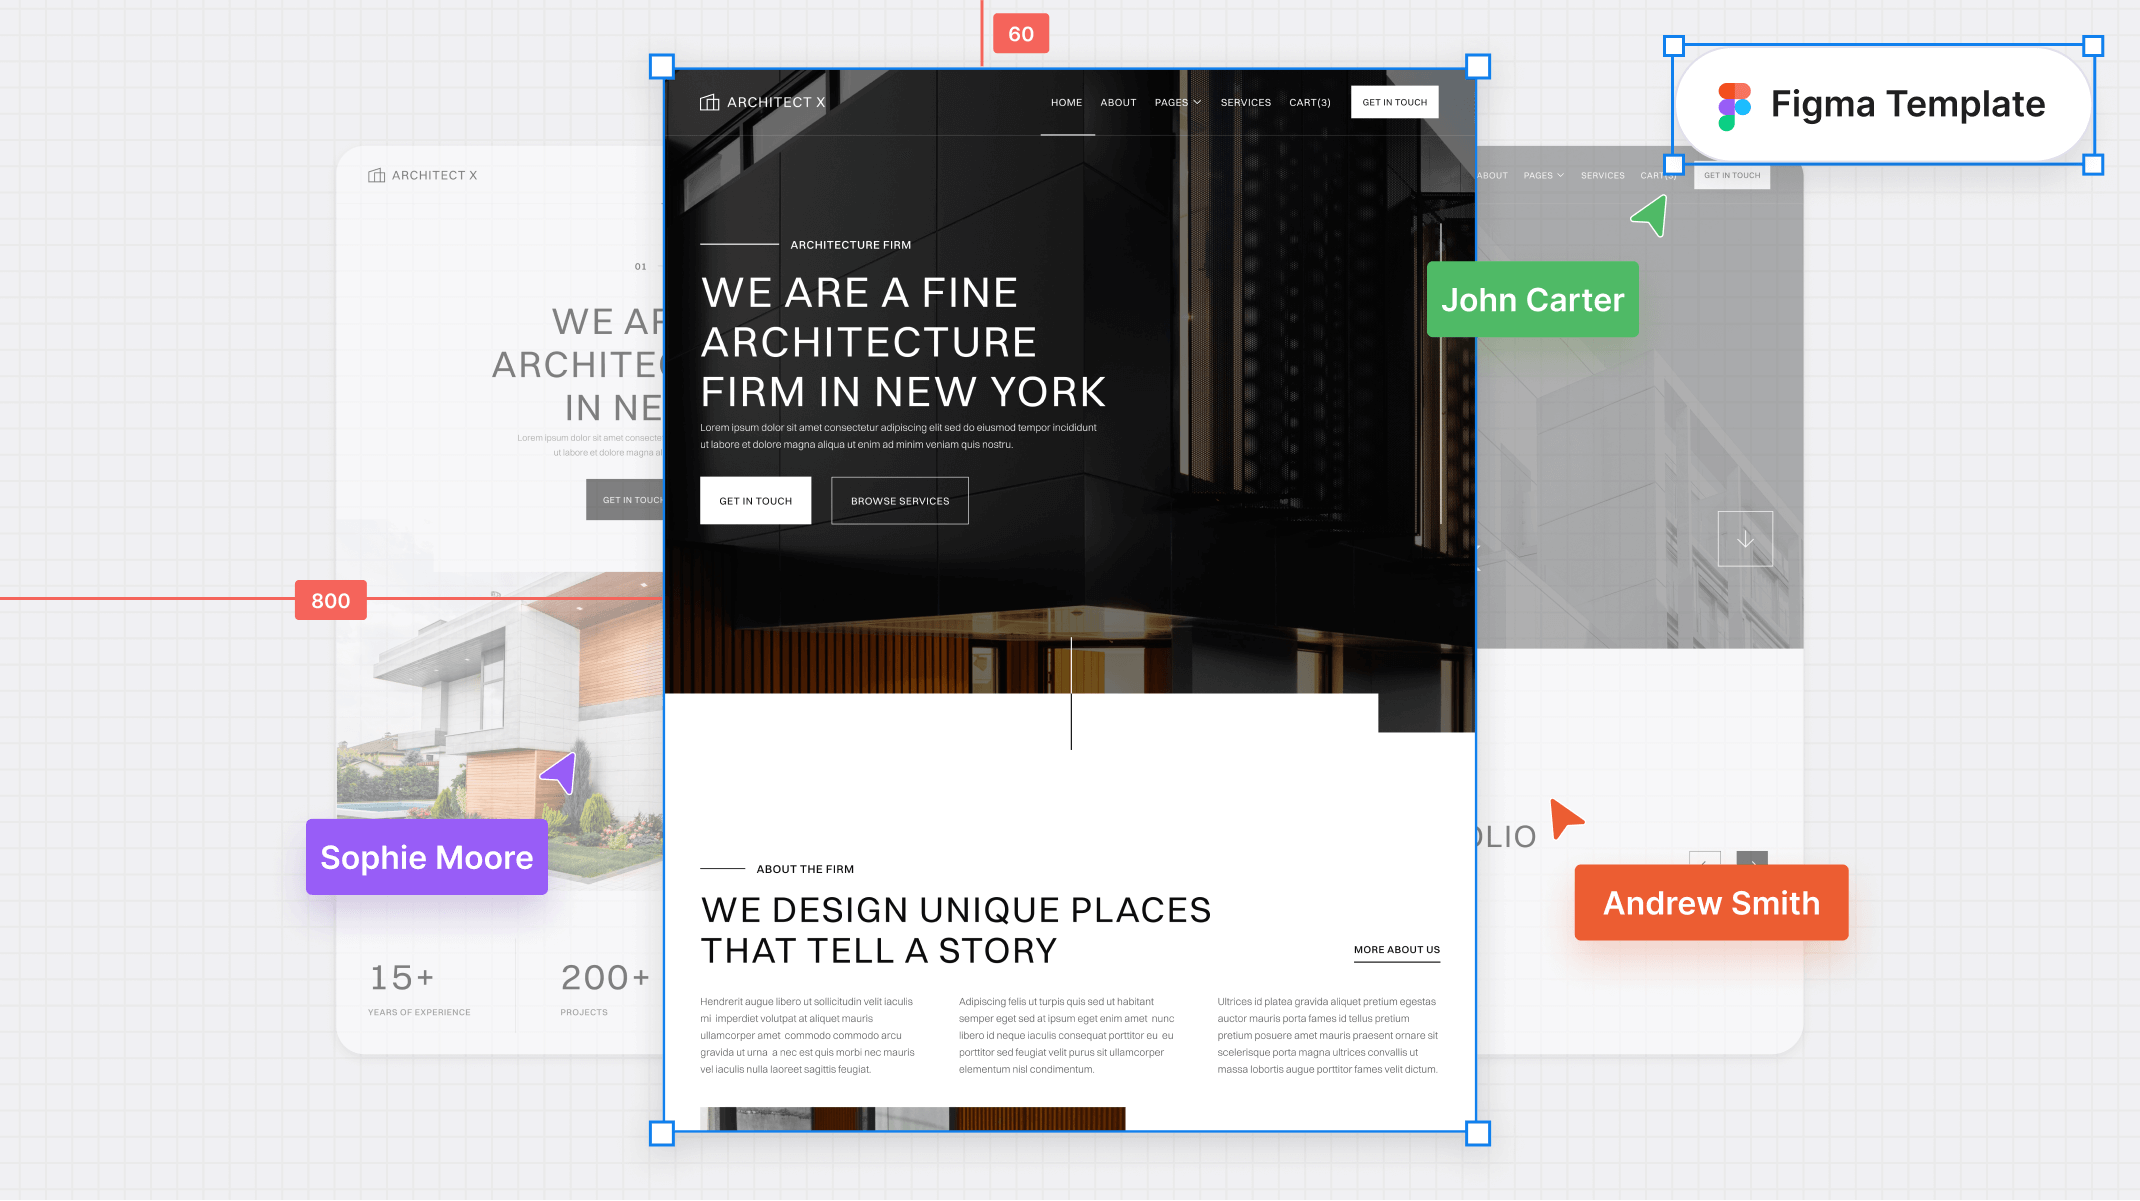Toggle the top ruler marker at 60
The width and height of the screenshot is (2140, 1201).
pos(1020,32)
